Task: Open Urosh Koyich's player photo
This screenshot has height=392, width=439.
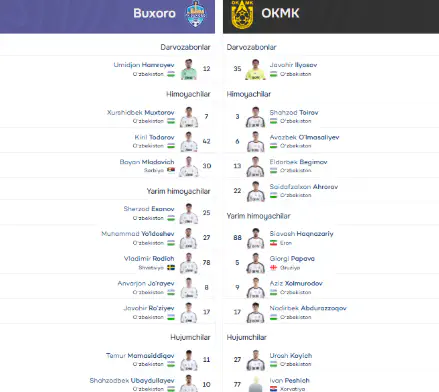Action: [x=255, y=360]
